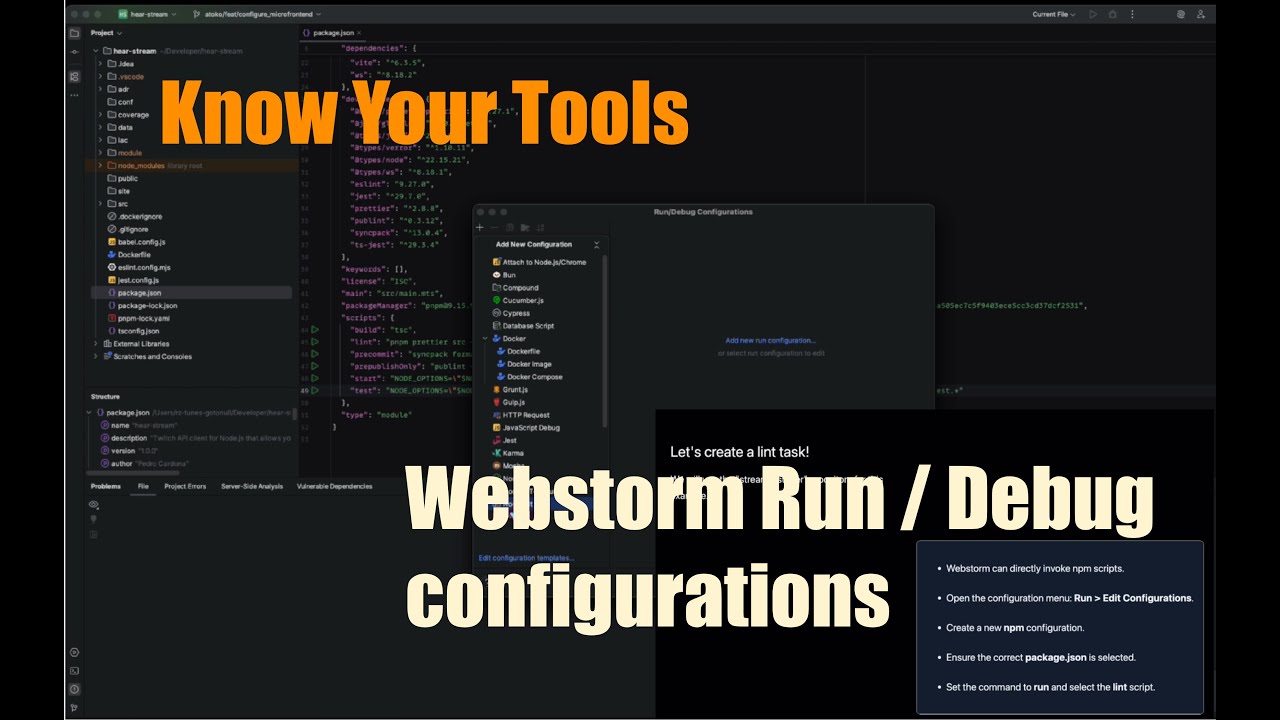Click Edit configuration templates link
Viewport: 1280px width, 720px height.
point(527,558)
